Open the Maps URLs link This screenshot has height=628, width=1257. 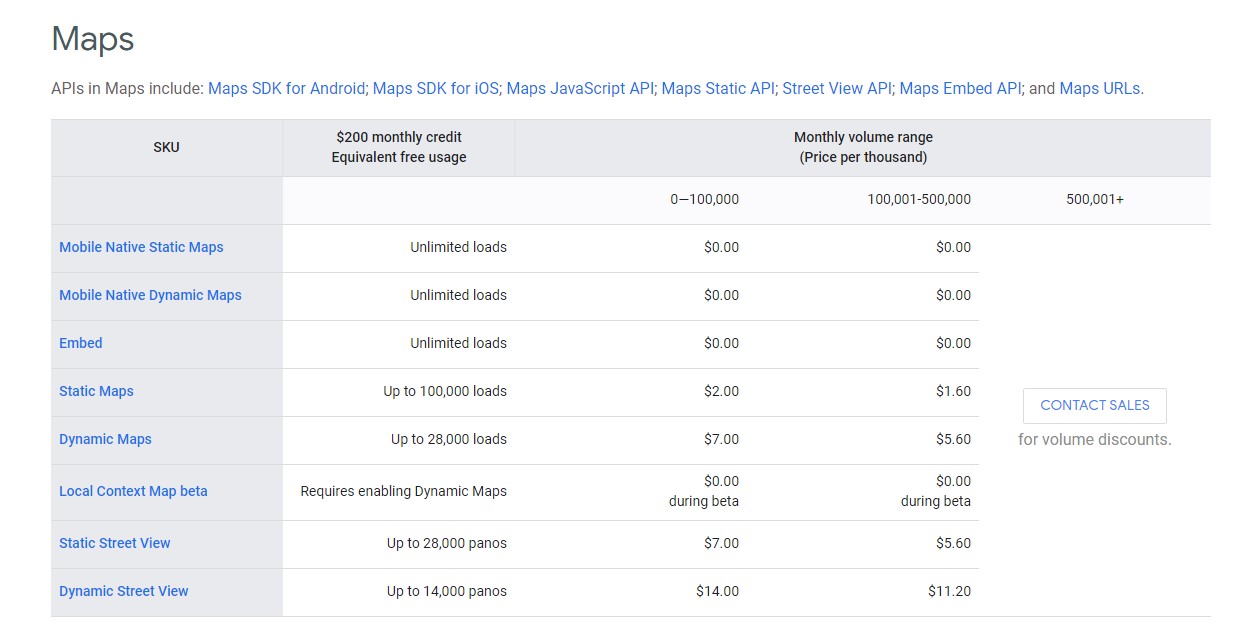click(1099, 89)
